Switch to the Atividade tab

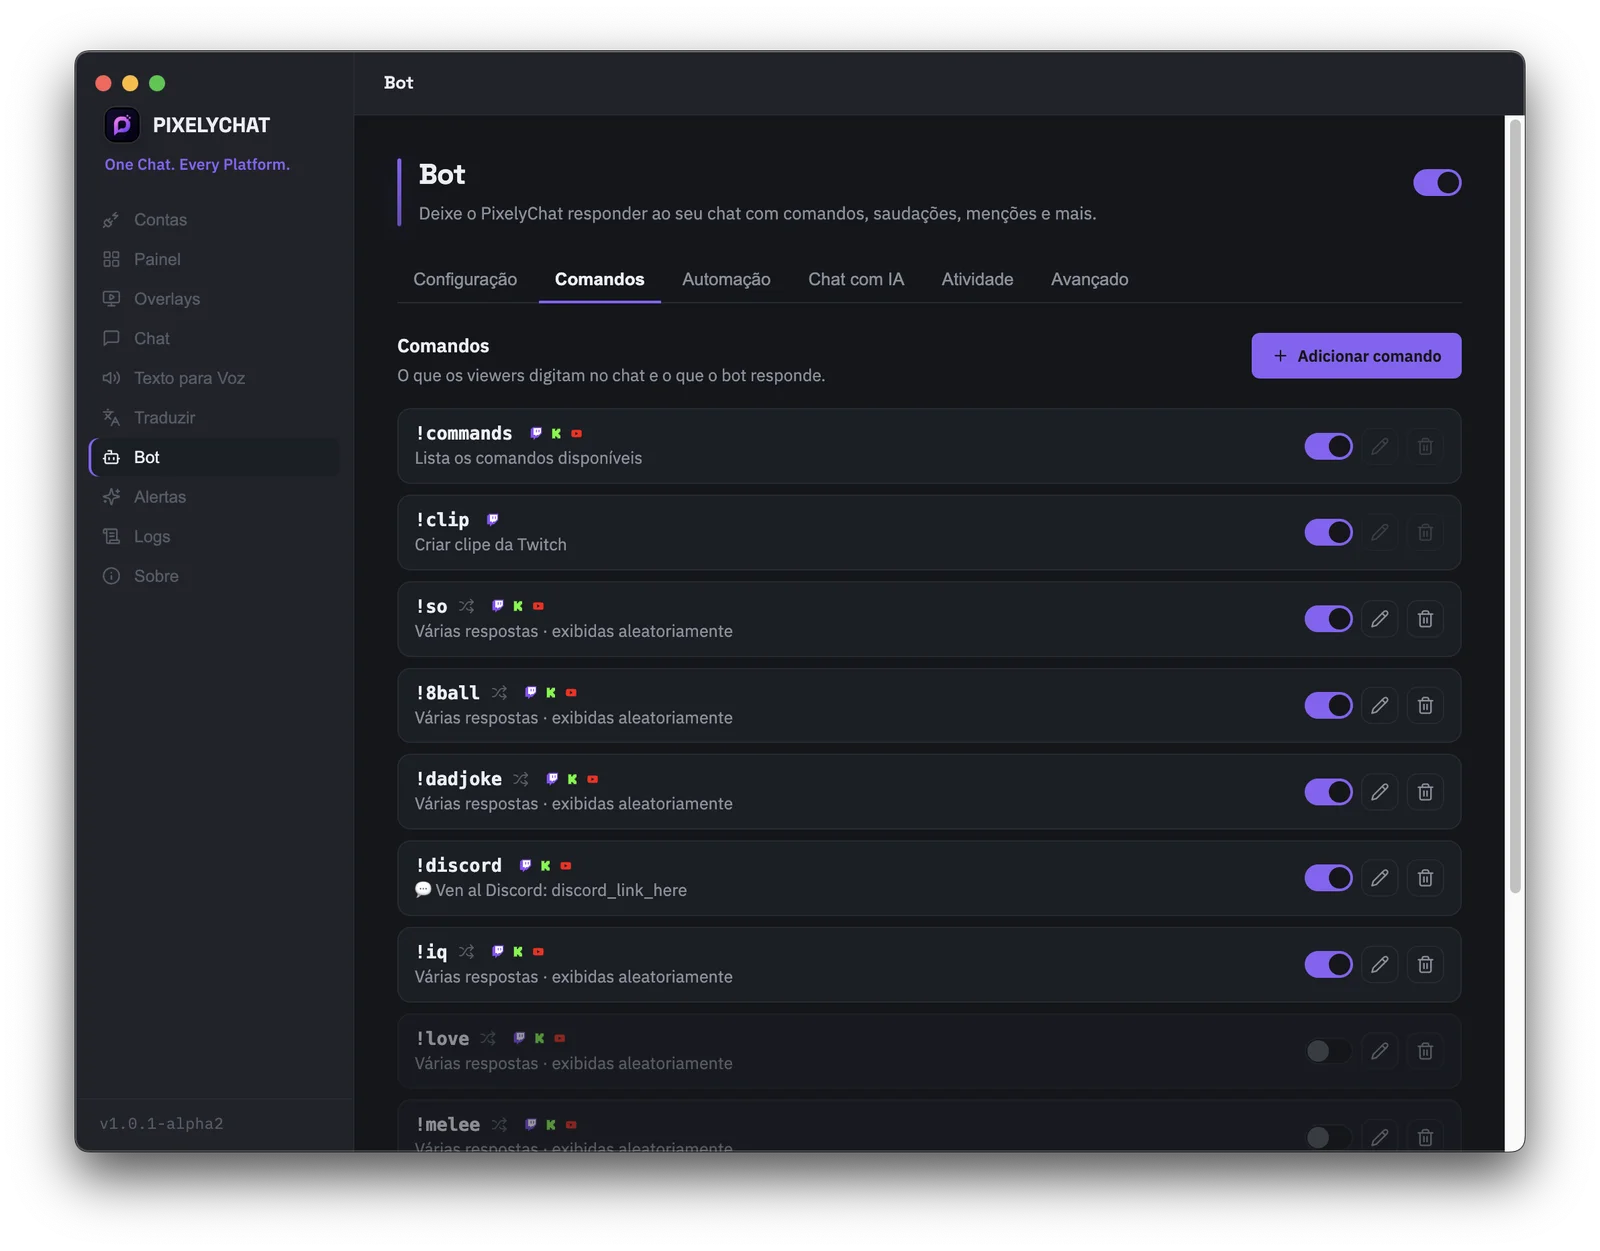(977, 279)
